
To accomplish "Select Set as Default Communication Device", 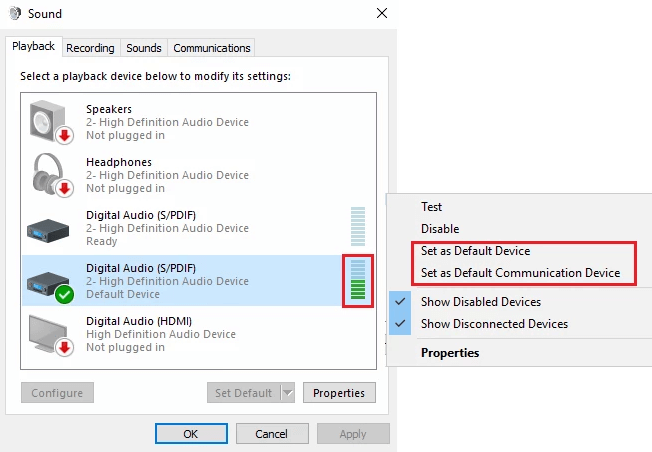I will tap(520, 273).
